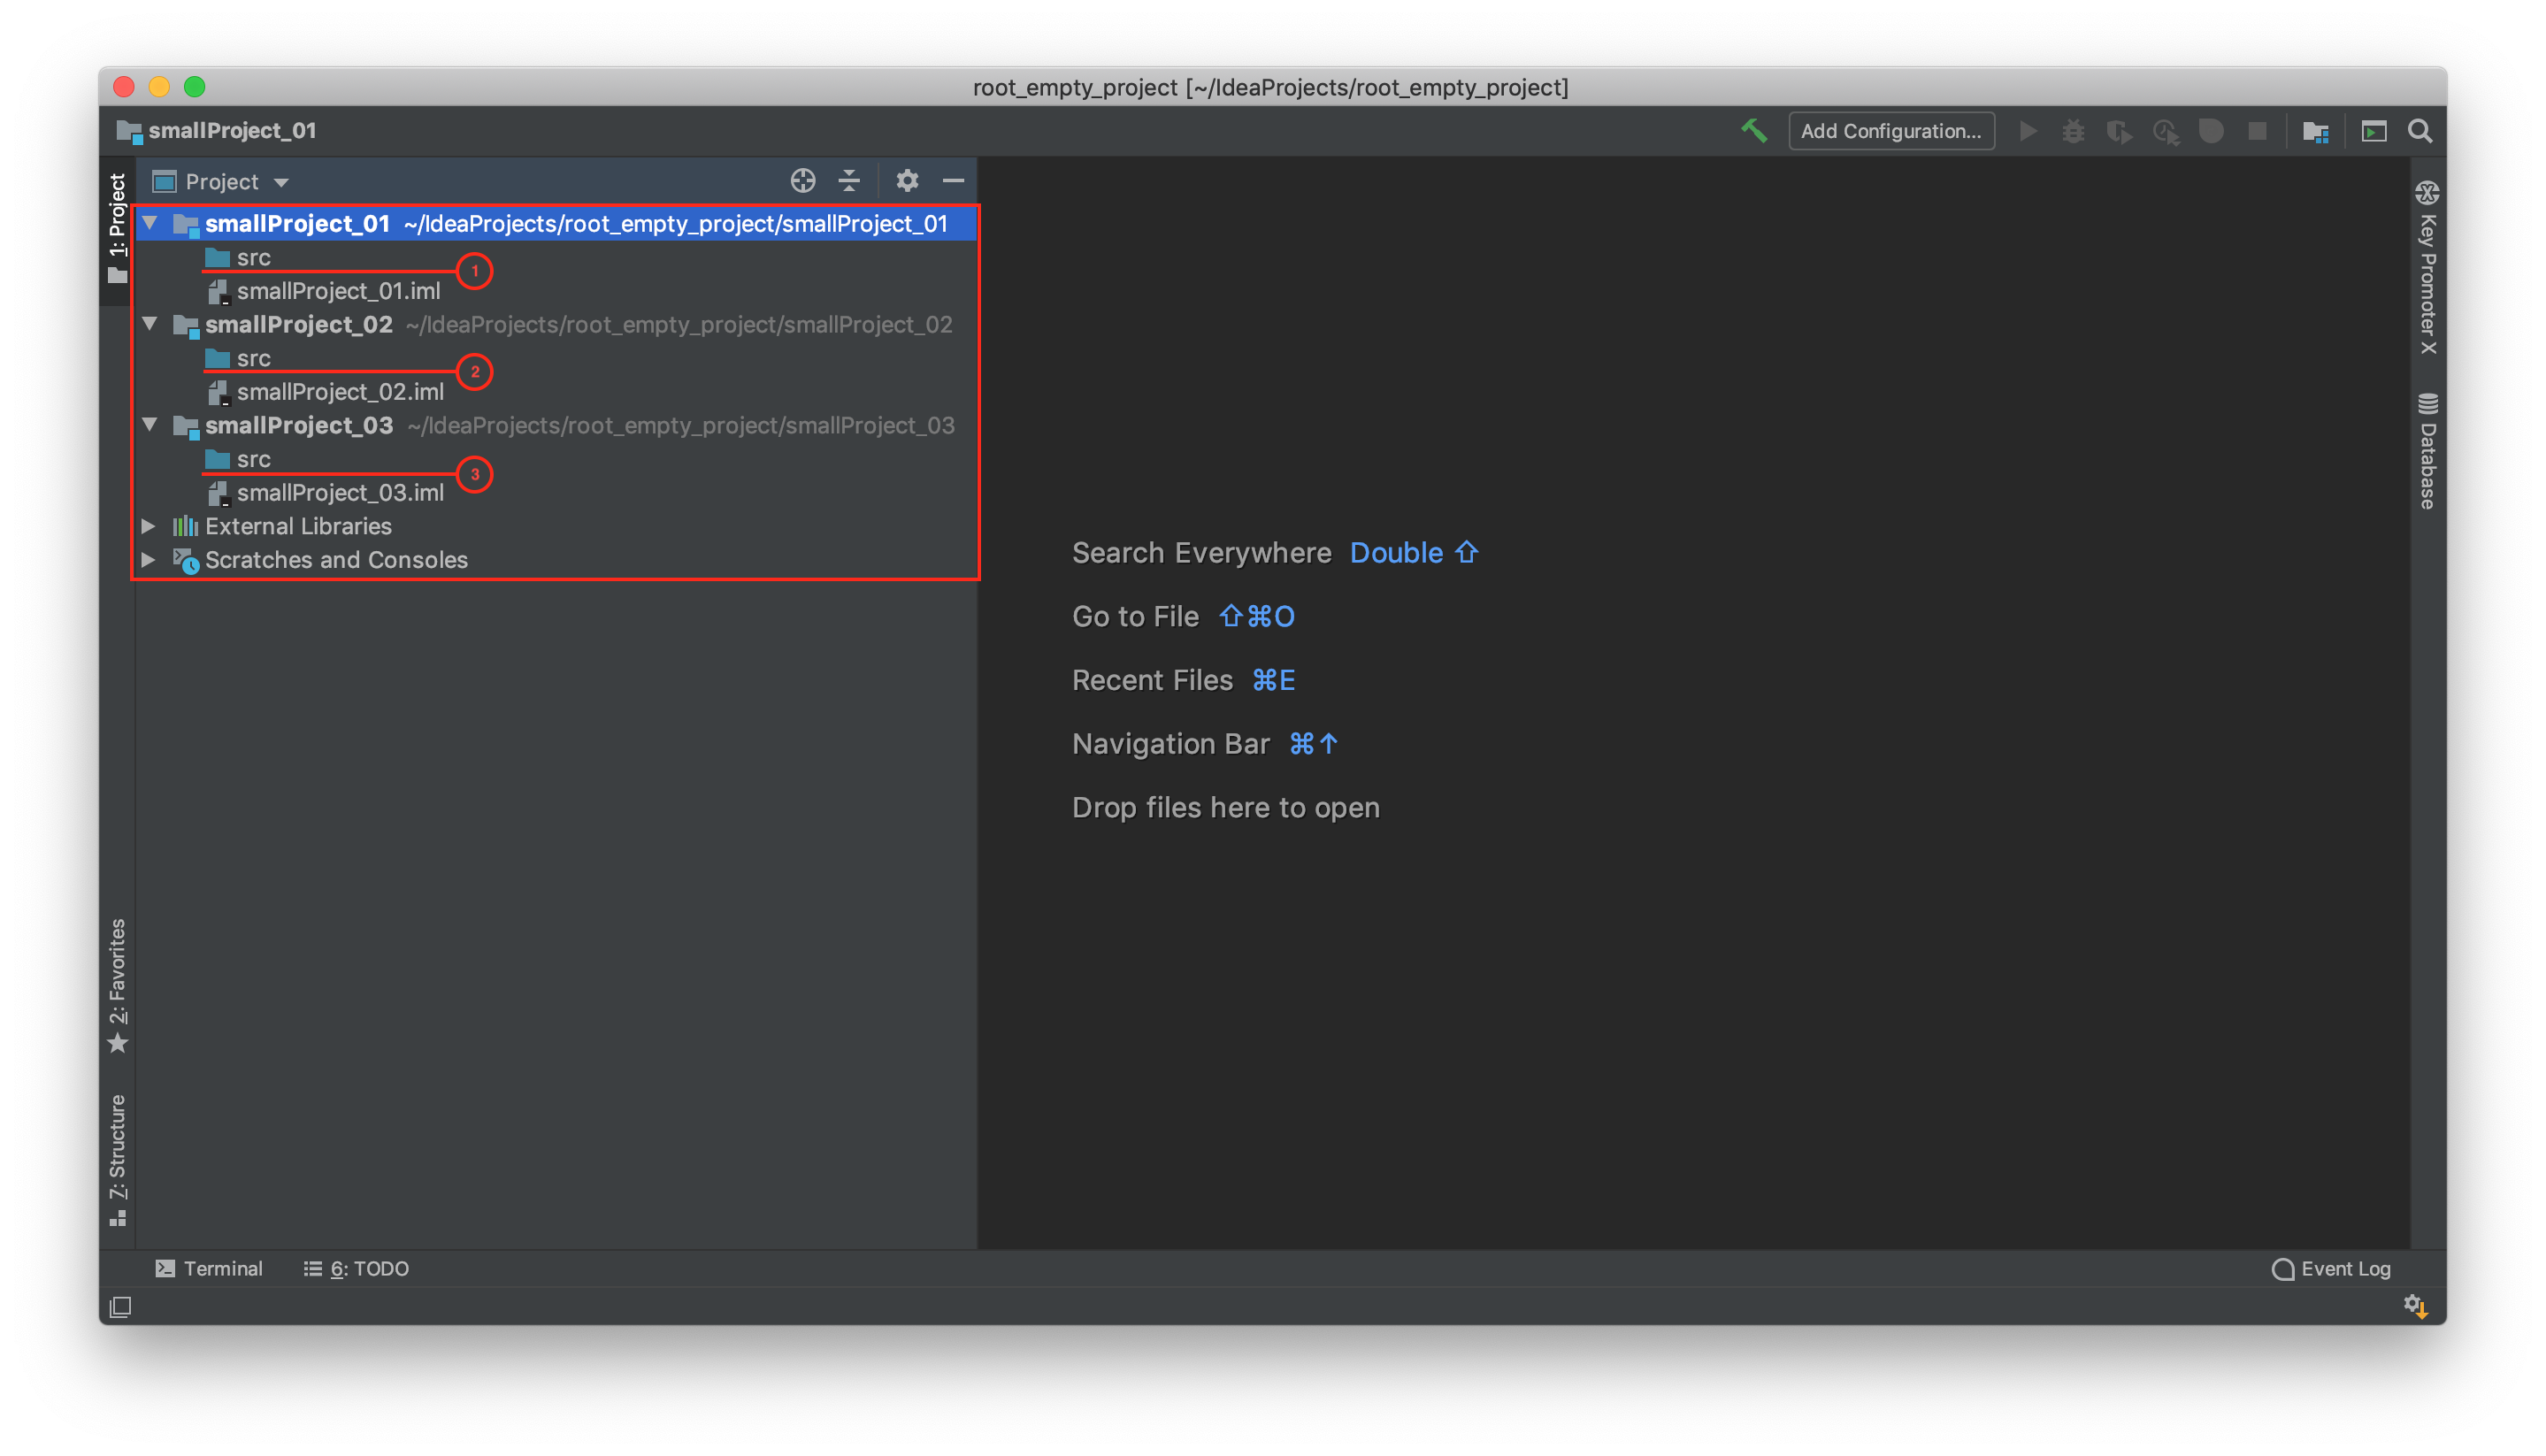
Task: Click the Collapse All icon in Project panel
Action: click(849, 181)
